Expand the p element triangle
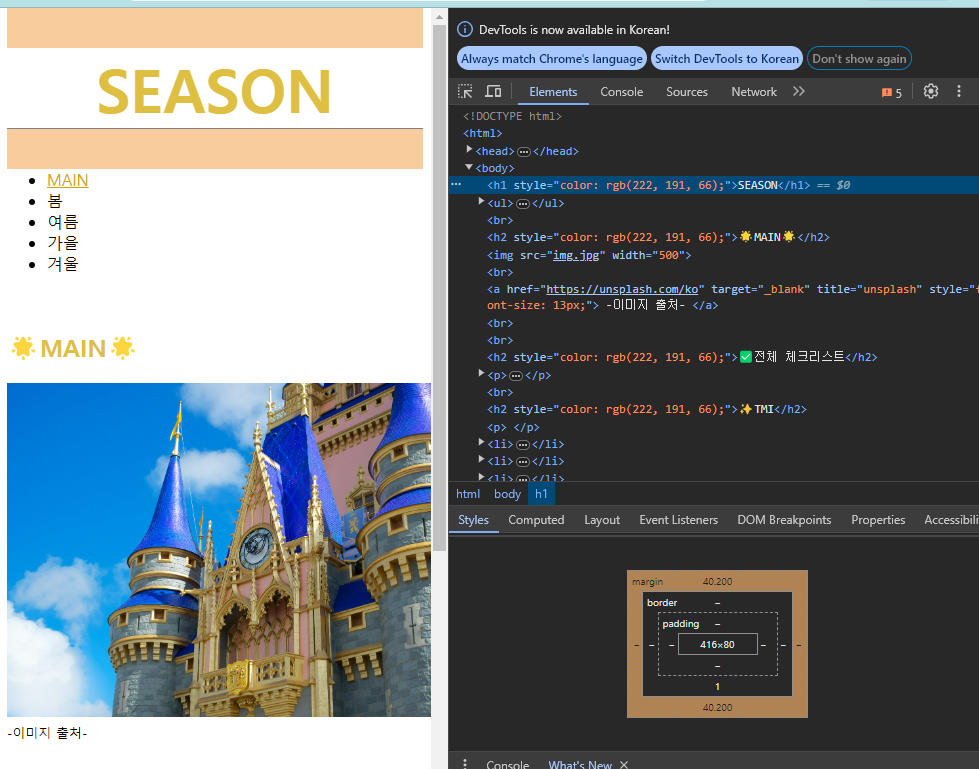Viewport: 979px width, 769px height. coord(481,373)
